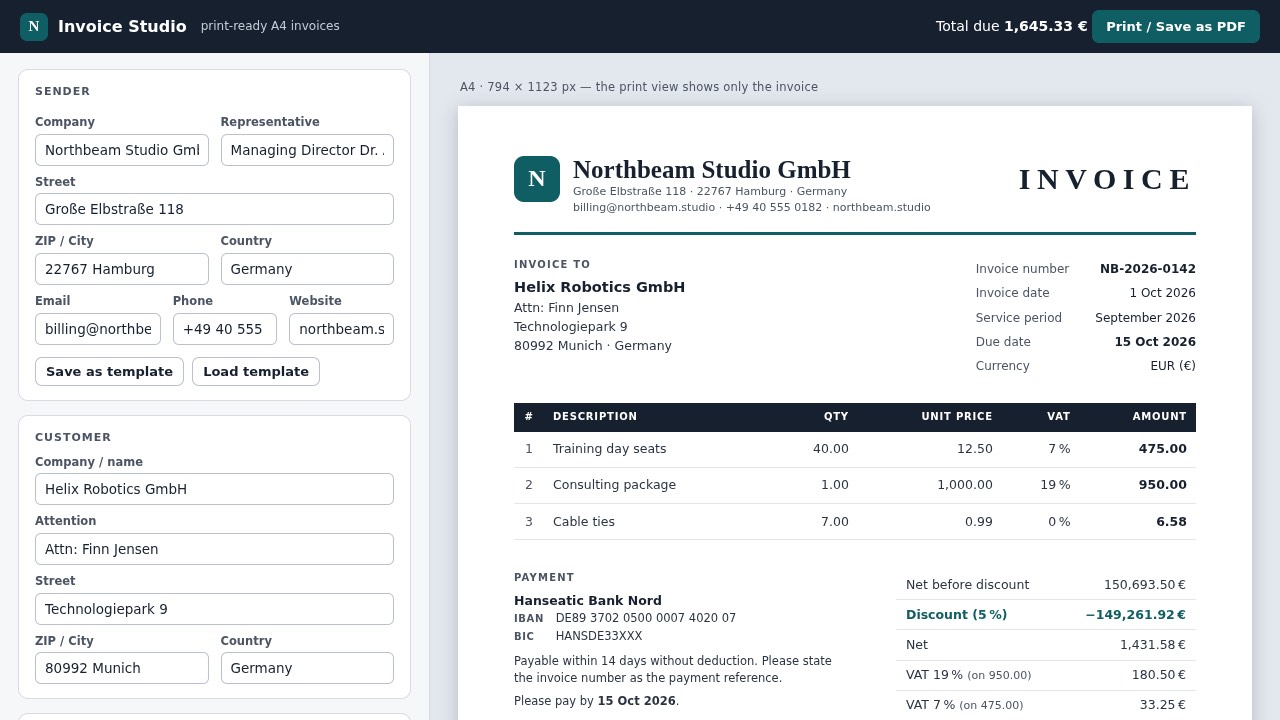
Task: Focus the sender Phone field
Action: (x=225, y=329)
